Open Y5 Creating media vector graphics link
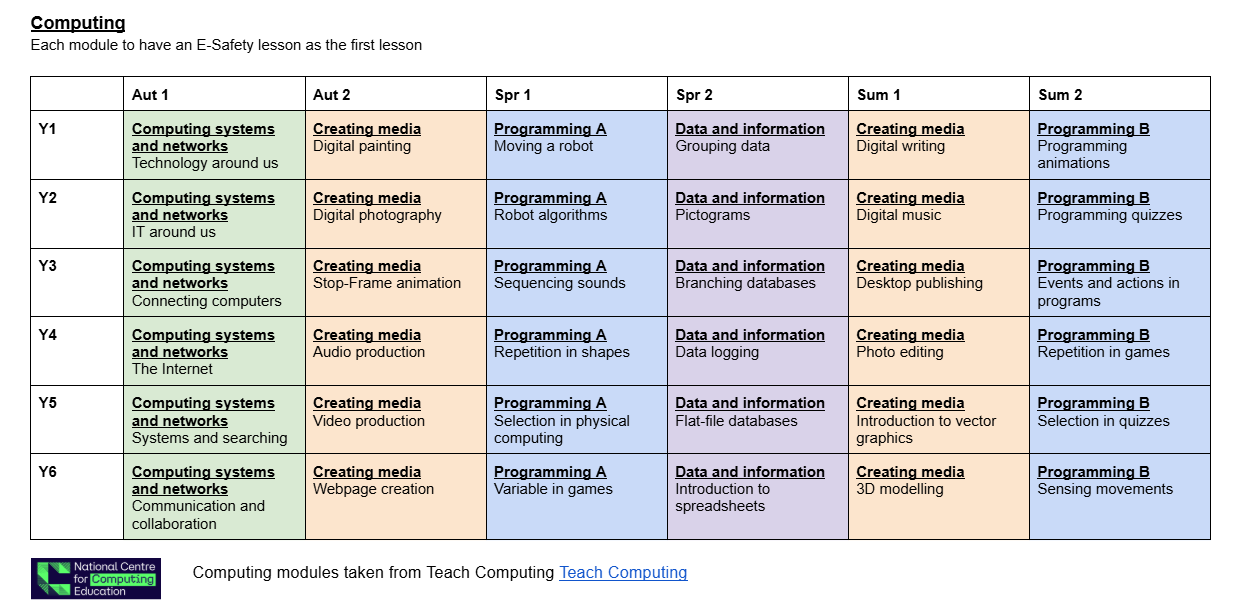The width and height of the screenshot is (1239, 616). pos(910,403)
